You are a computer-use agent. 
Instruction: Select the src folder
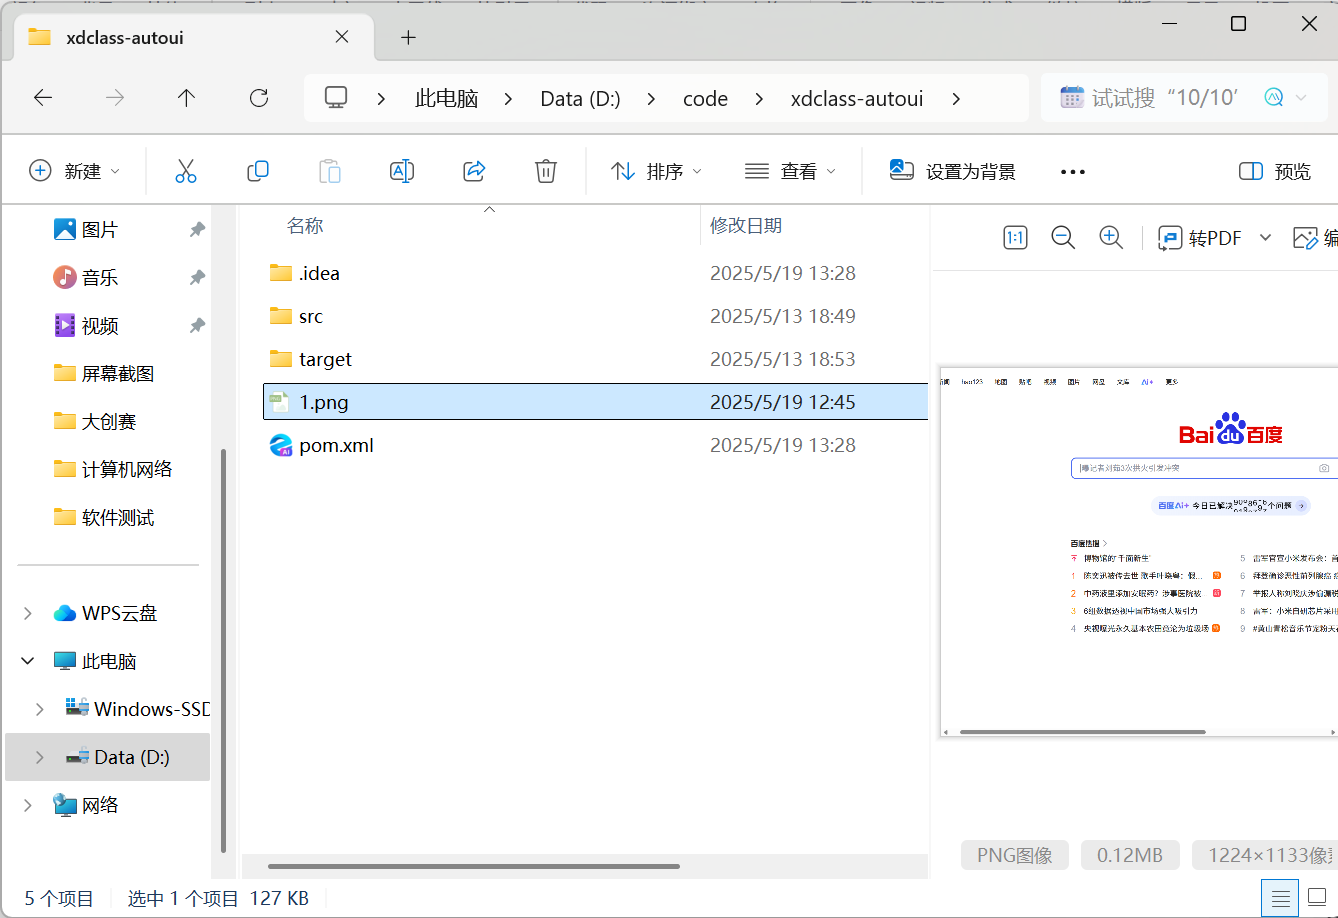point(595,316)
